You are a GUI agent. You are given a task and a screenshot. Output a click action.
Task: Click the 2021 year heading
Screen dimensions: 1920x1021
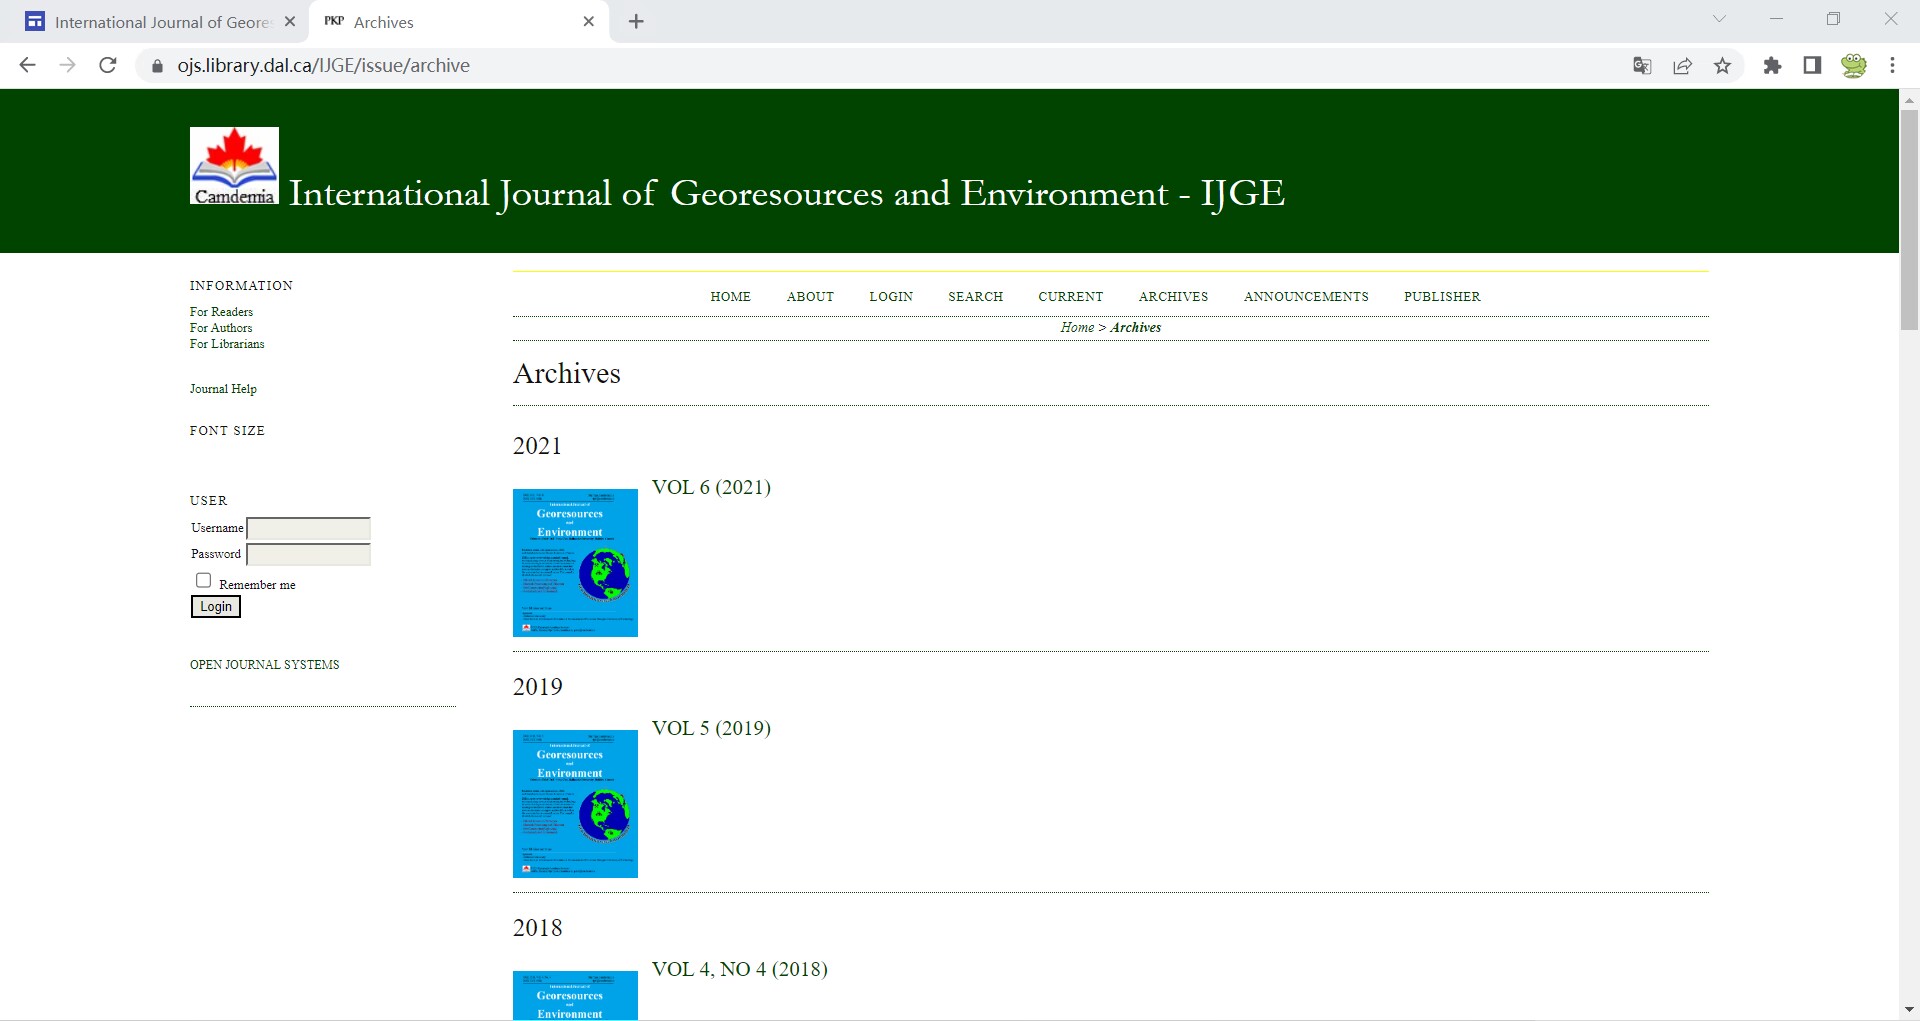tap(537, 446)
